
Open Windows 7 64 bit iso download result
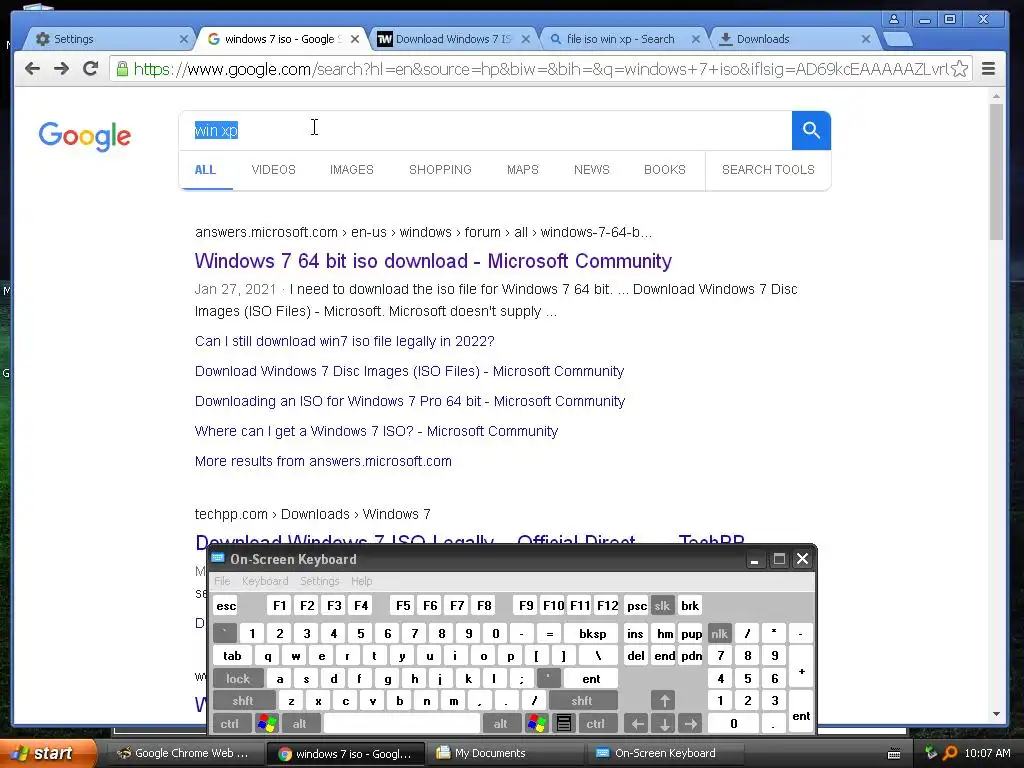point(433,261)
